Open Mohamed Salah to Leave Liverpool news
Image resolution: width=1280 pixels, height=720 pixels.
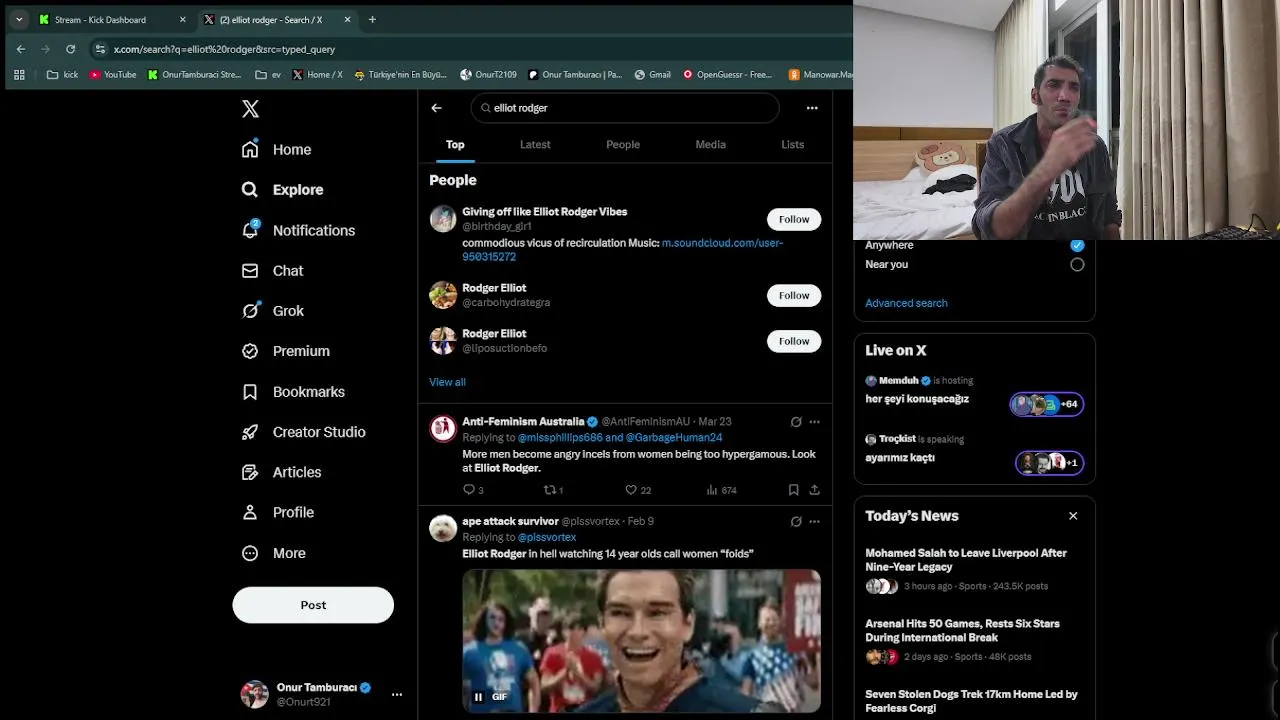tap(966, 560)
